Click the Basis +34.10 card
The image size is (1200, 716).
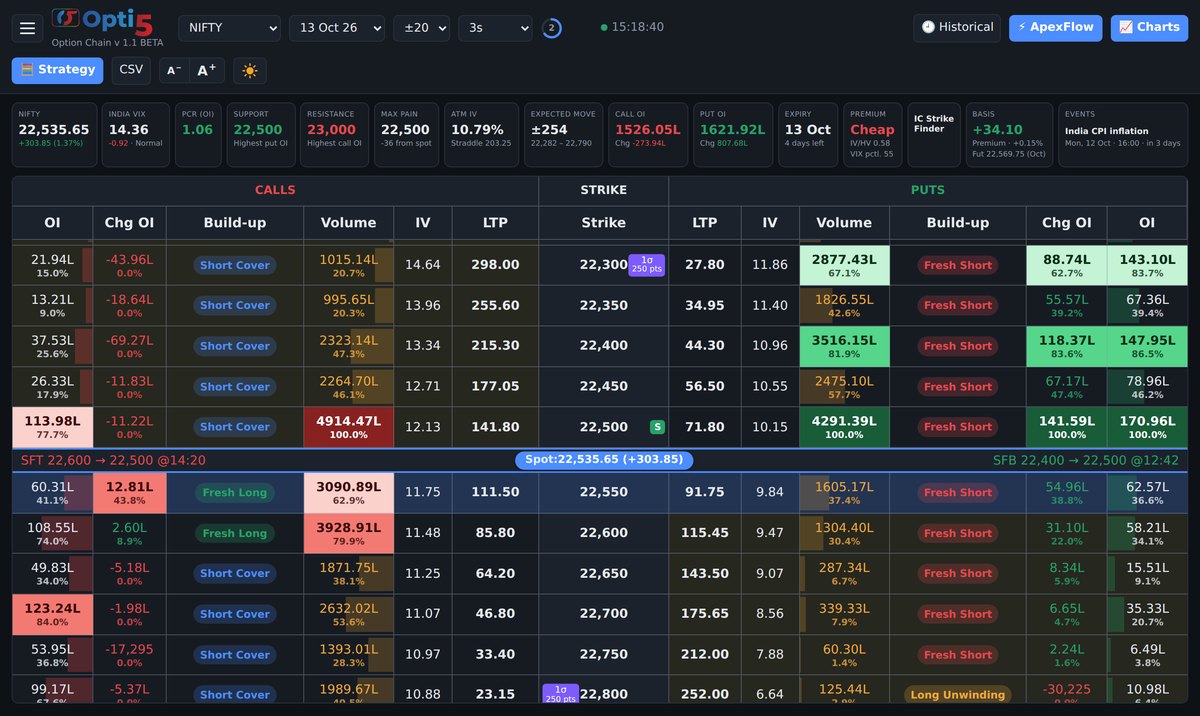tap(1010, 135)
